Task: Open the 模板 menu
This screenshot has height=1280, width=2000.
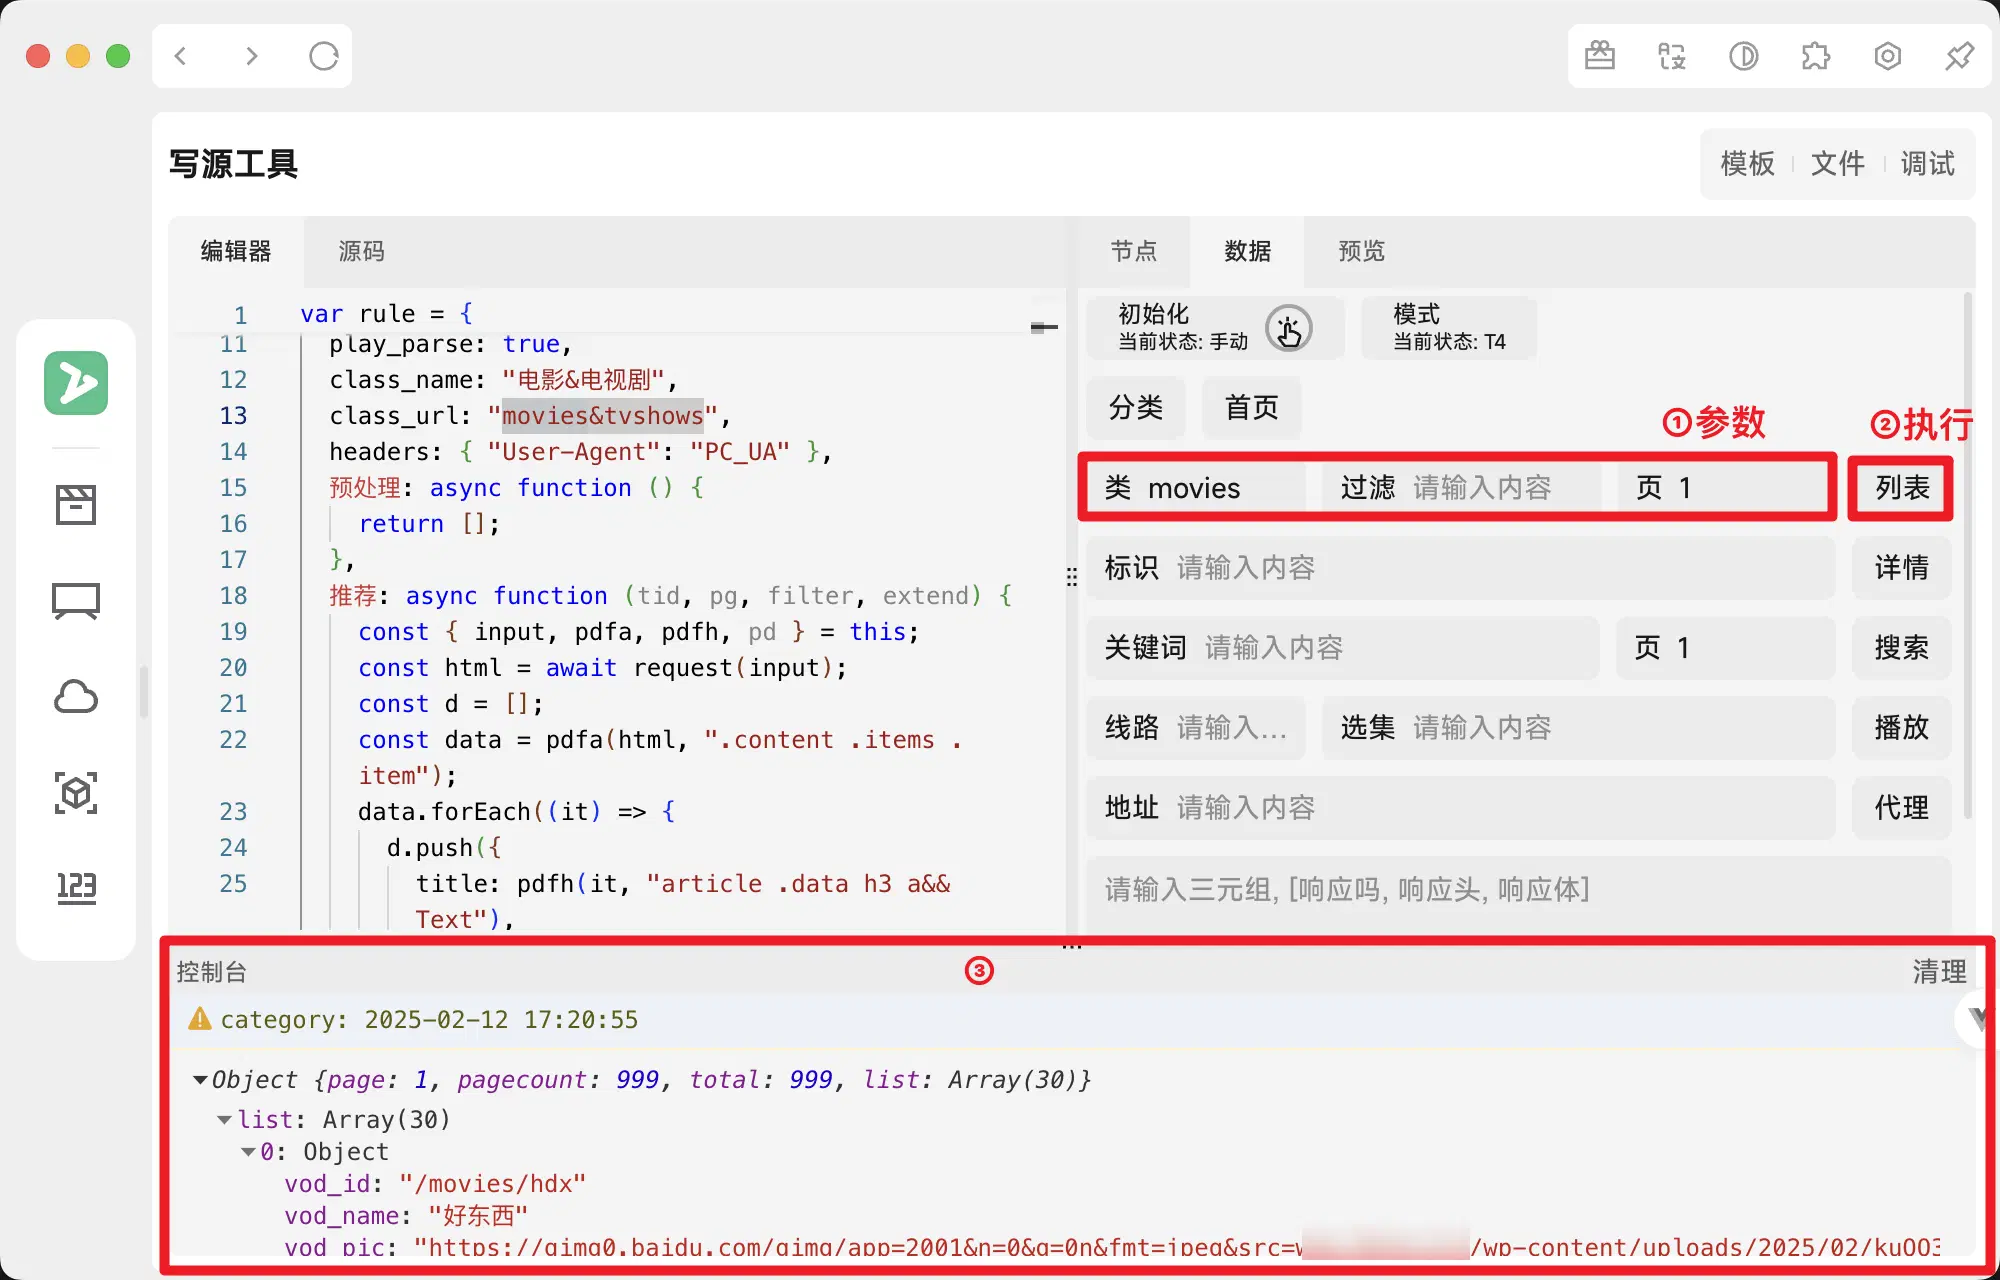Action: [1748, 164]
